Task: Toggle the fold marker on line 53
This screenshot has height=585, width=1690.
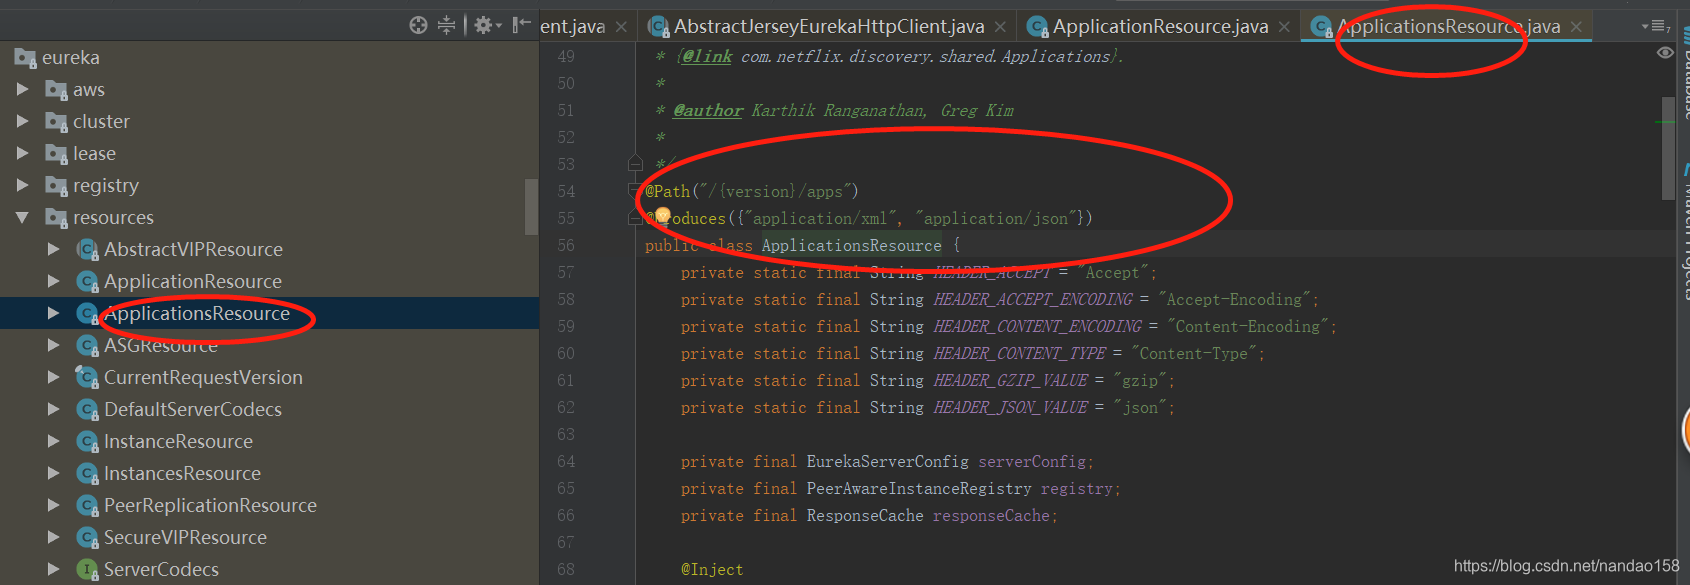Action: (x=635, y=163)
